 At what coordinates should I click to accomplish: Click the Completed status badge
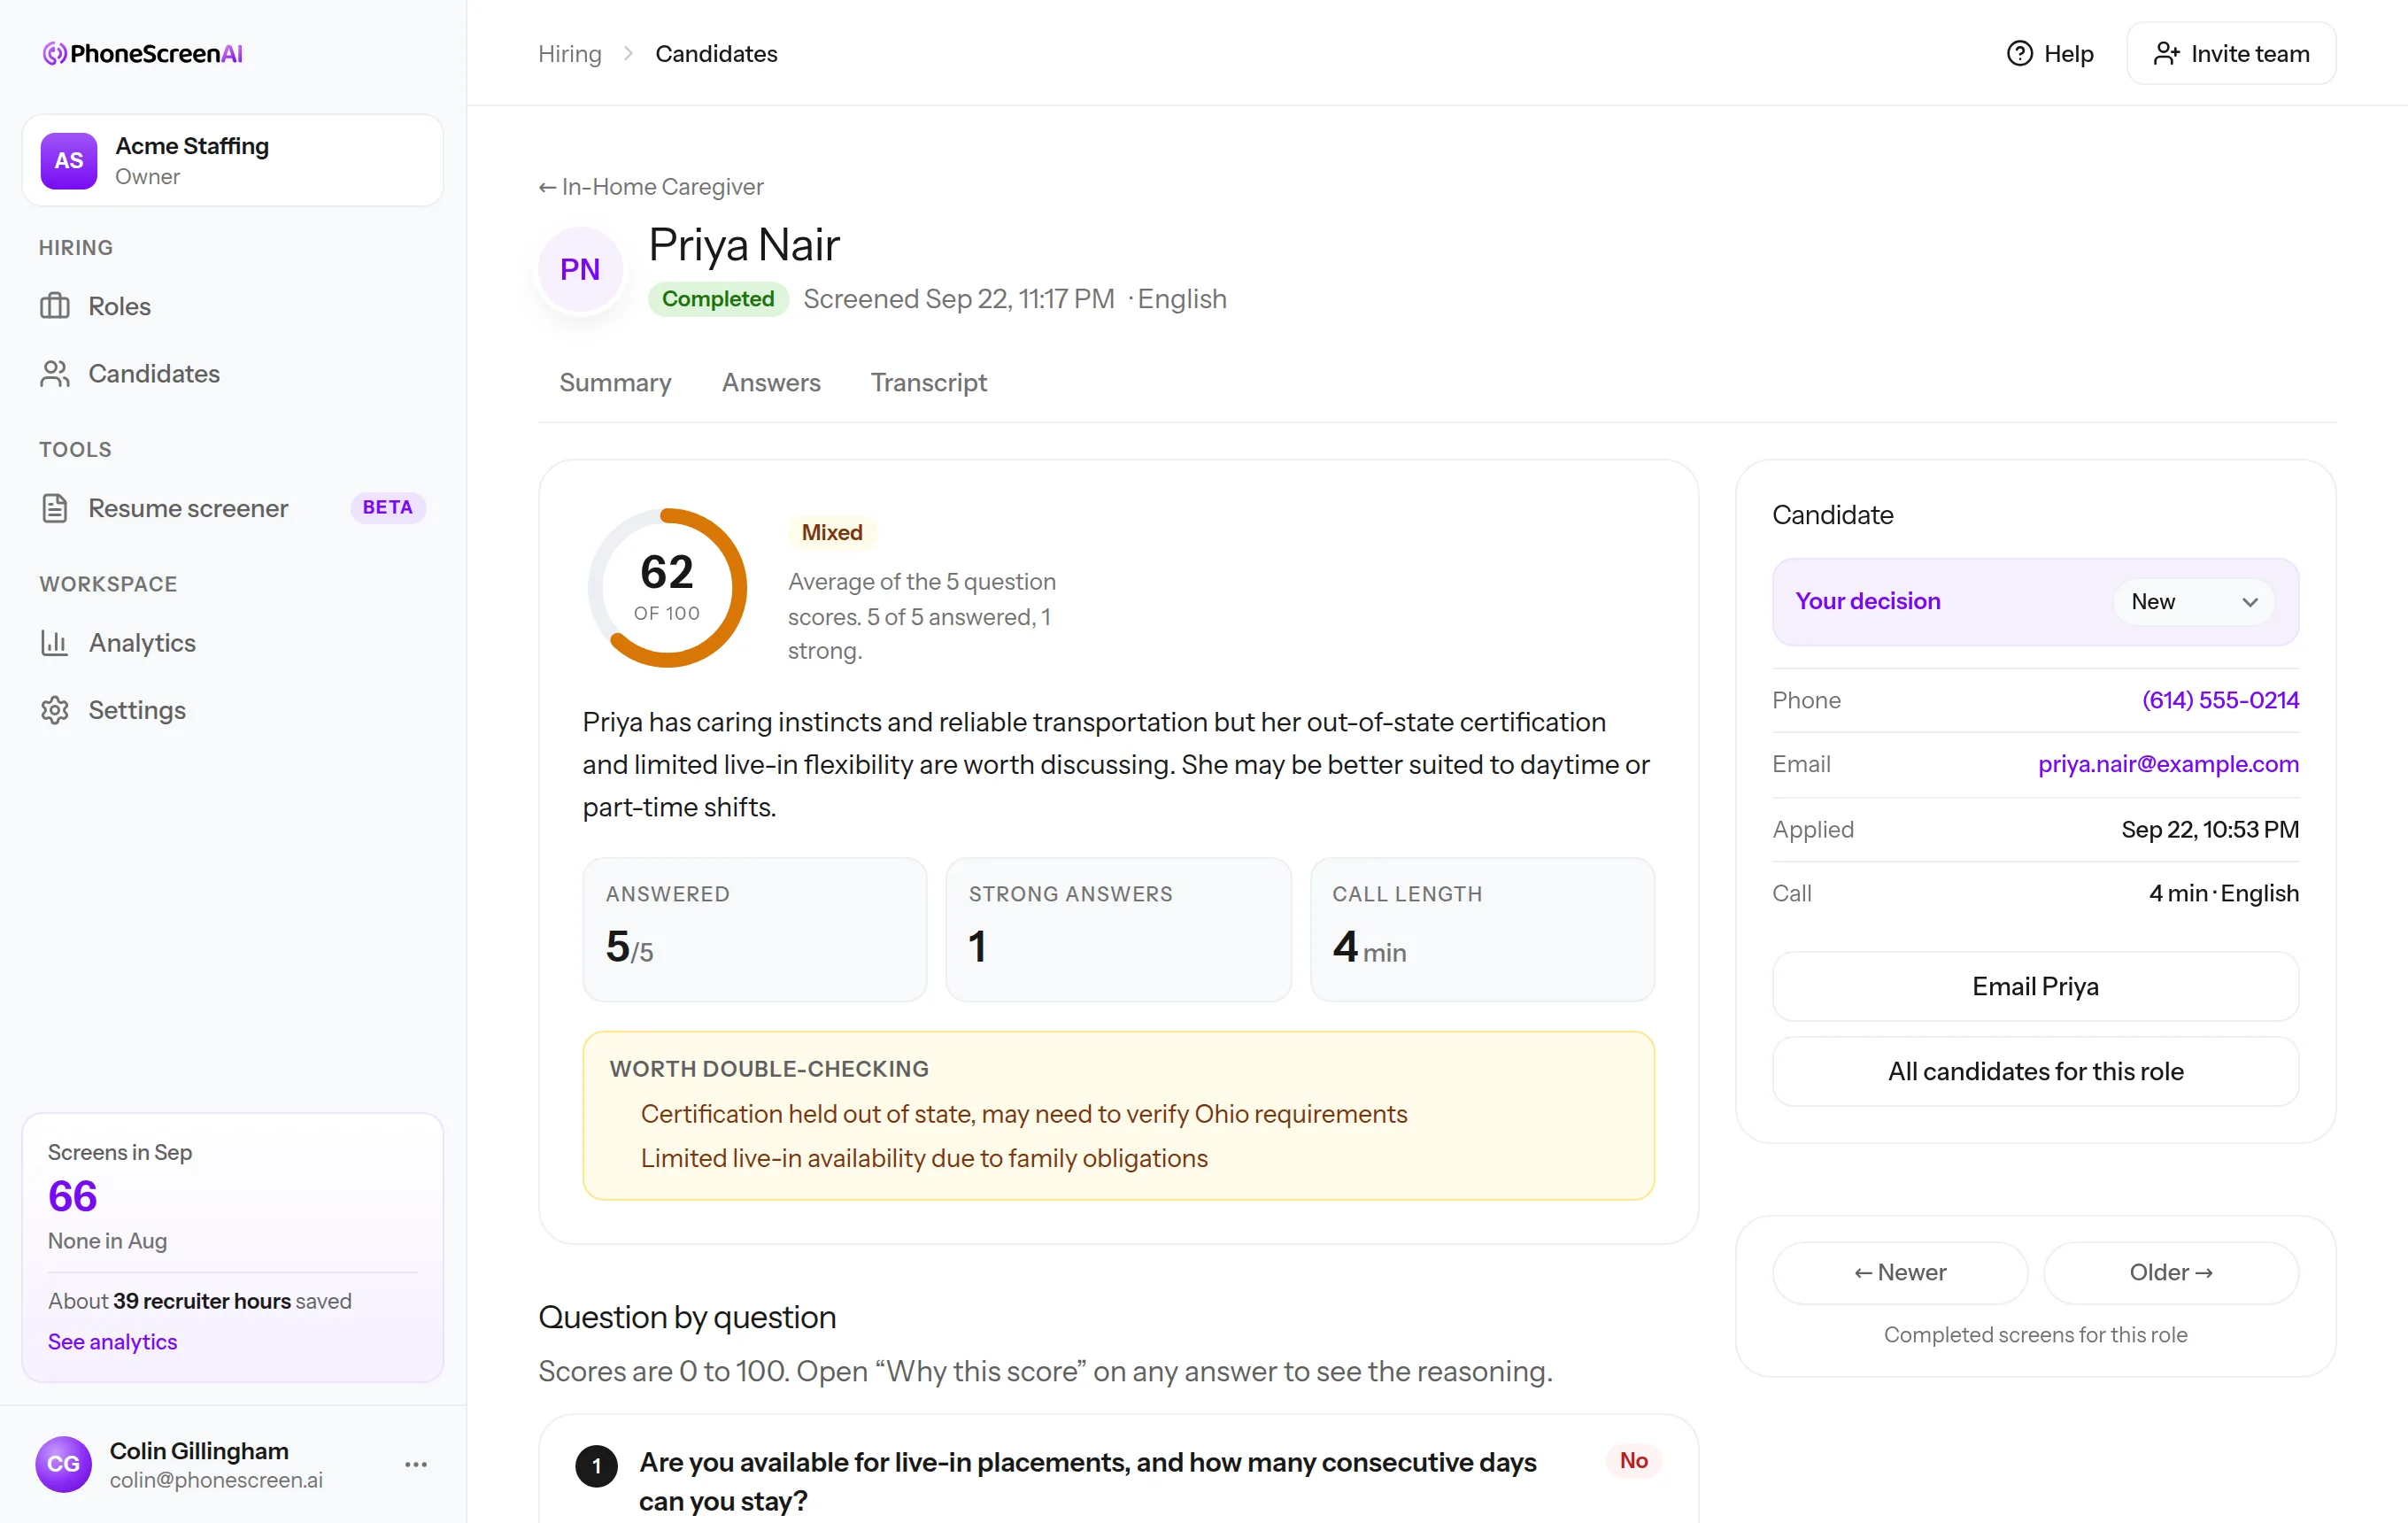point(718,298)
